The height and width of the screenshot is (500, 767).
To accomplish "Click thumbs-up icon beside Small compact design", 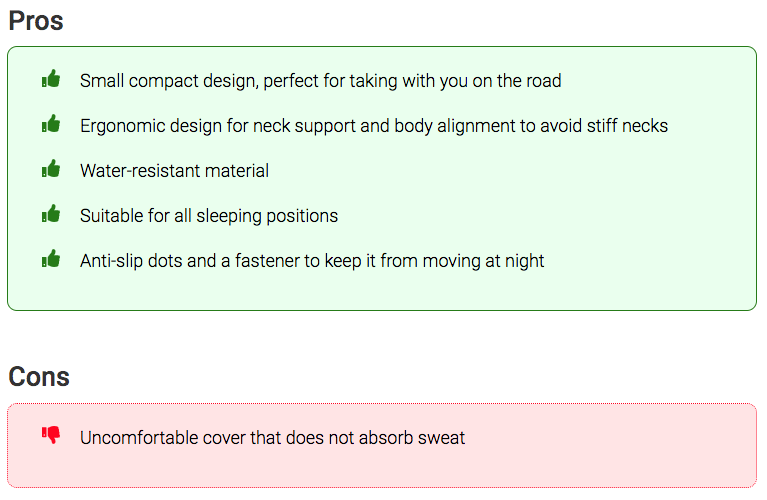I will point(51,79).
